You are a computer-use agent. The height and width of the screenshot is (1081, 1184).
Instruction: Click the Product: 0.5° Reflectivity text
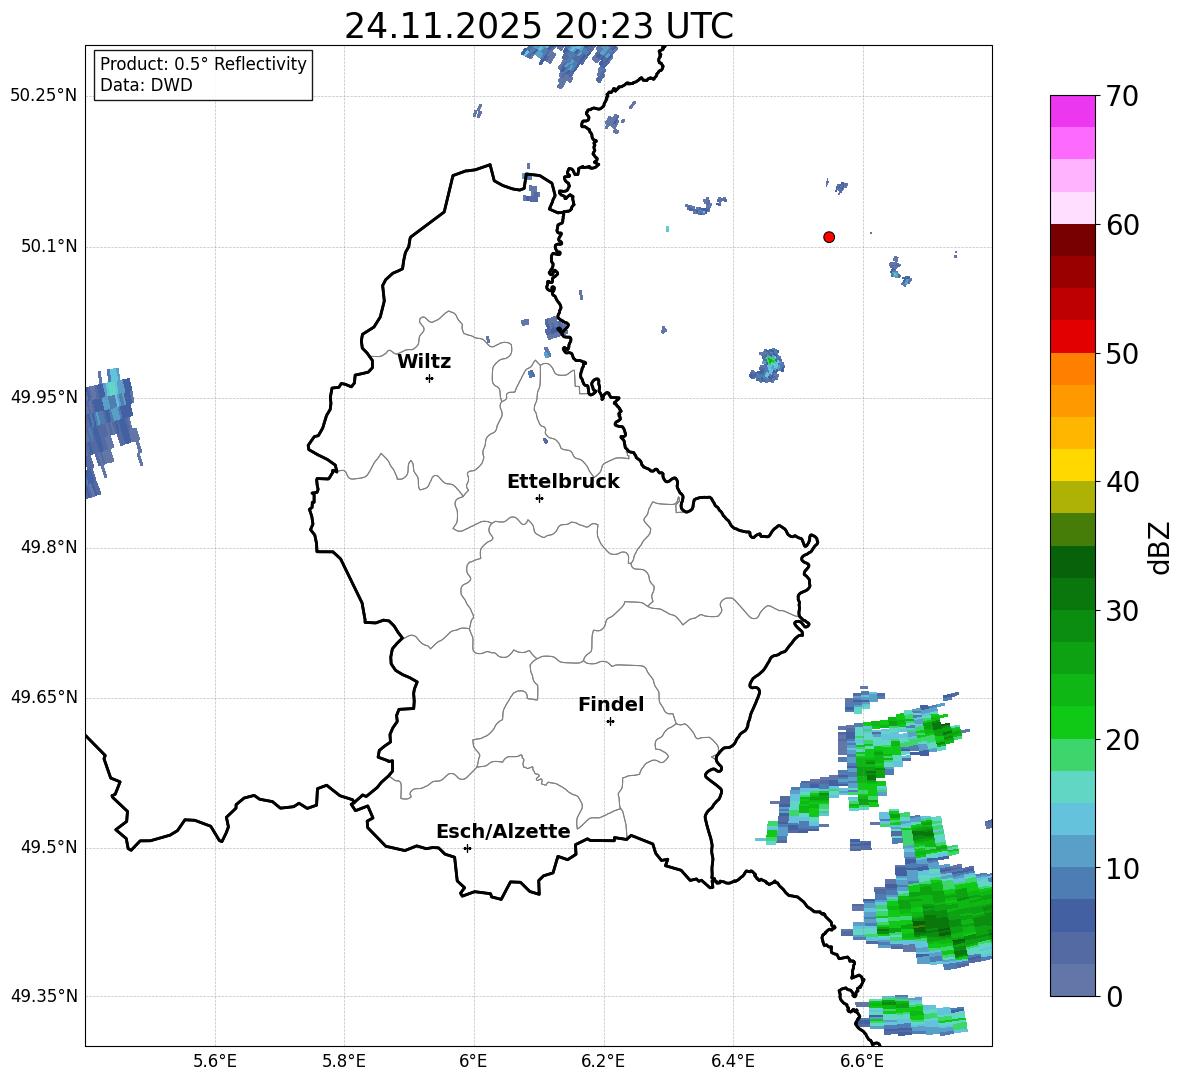(x=203, y=63)
